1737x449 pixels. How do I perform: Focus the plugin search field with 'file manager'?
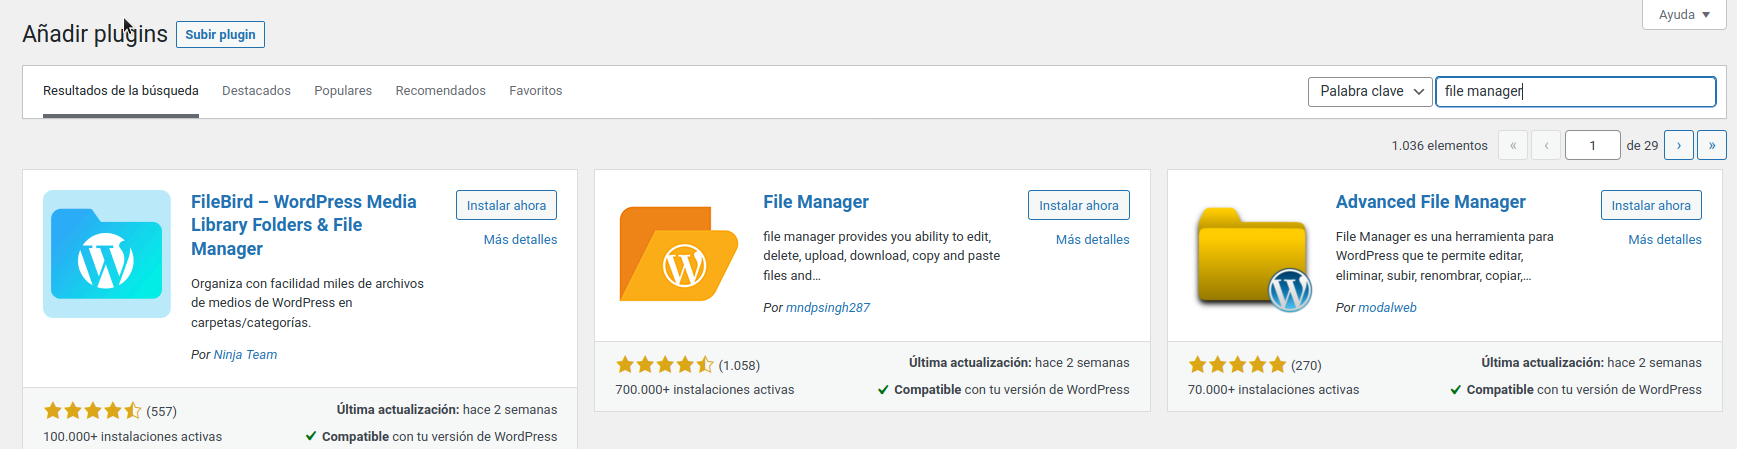point(1576,91)
